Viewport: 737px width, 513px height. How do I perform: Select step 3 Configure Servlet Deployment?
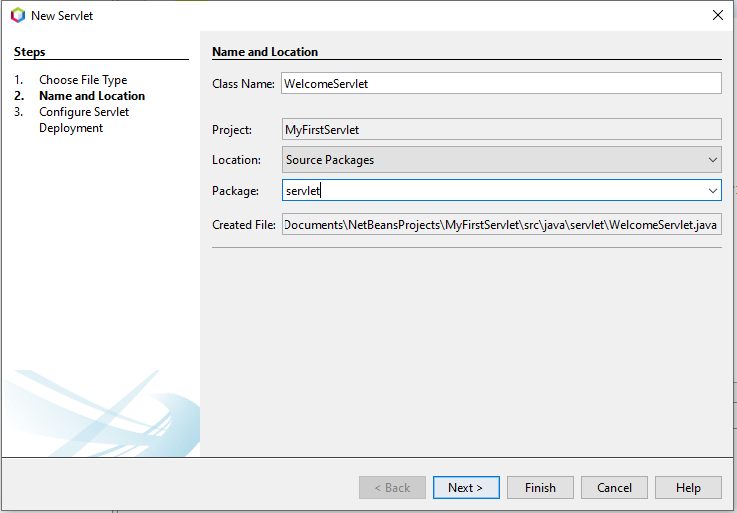[x=84, y=120]
